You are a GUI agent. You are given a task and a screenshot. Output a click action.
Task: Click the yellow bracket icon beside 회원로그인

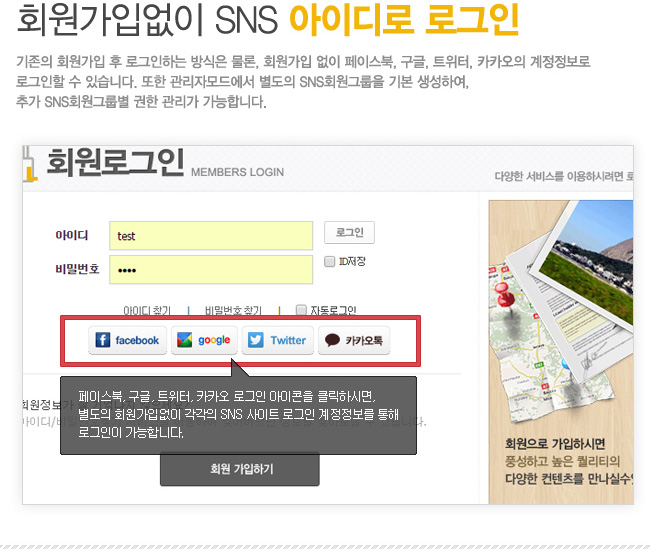[29, 165]
